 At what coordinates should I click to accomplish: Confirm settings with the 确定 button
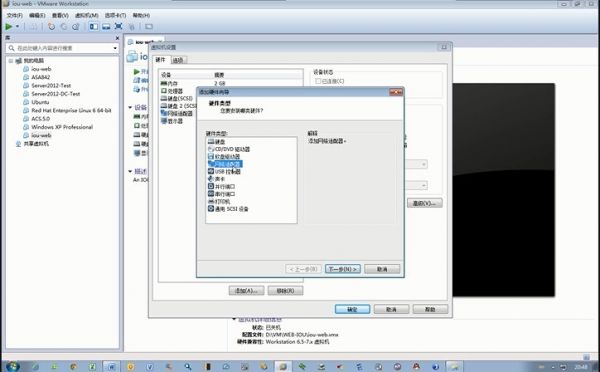click(x=352, y=309)
